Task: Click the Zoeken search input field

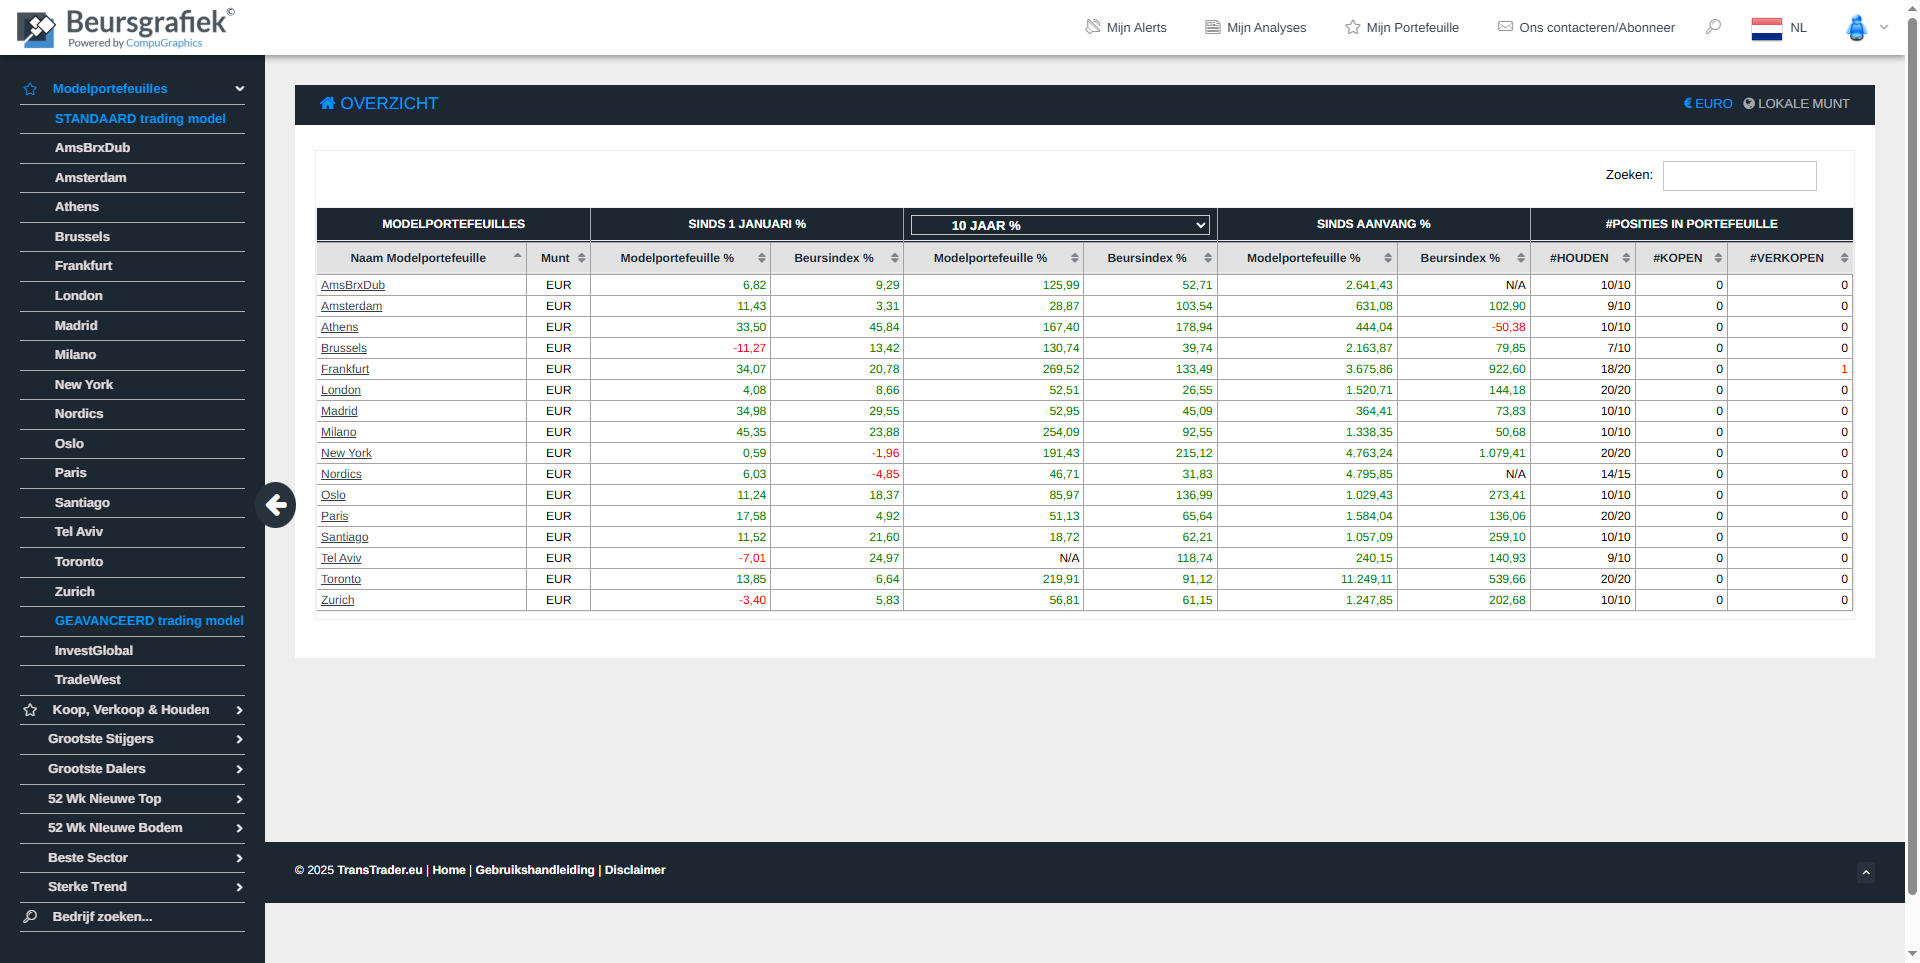Action: tap(1738, 176)
